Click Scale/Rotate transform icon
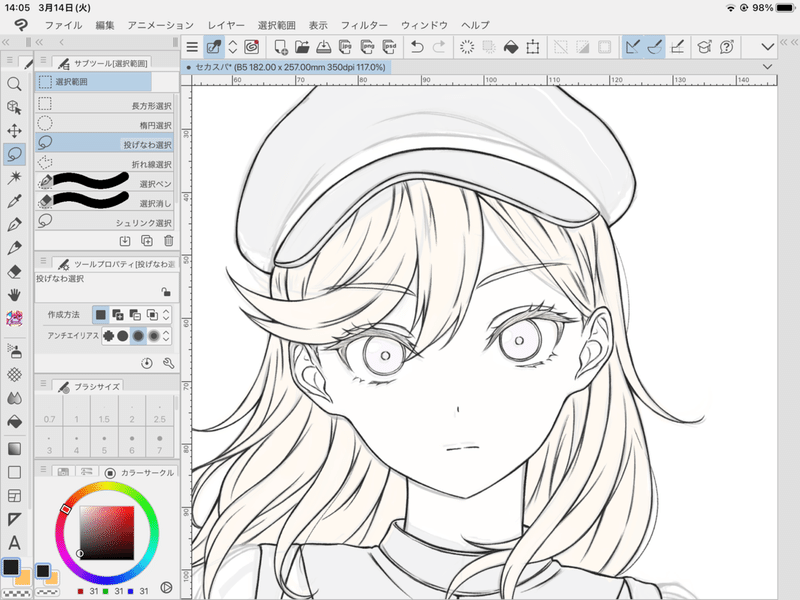The height and width of the screenshot is (600, 800). pos(533,47)
